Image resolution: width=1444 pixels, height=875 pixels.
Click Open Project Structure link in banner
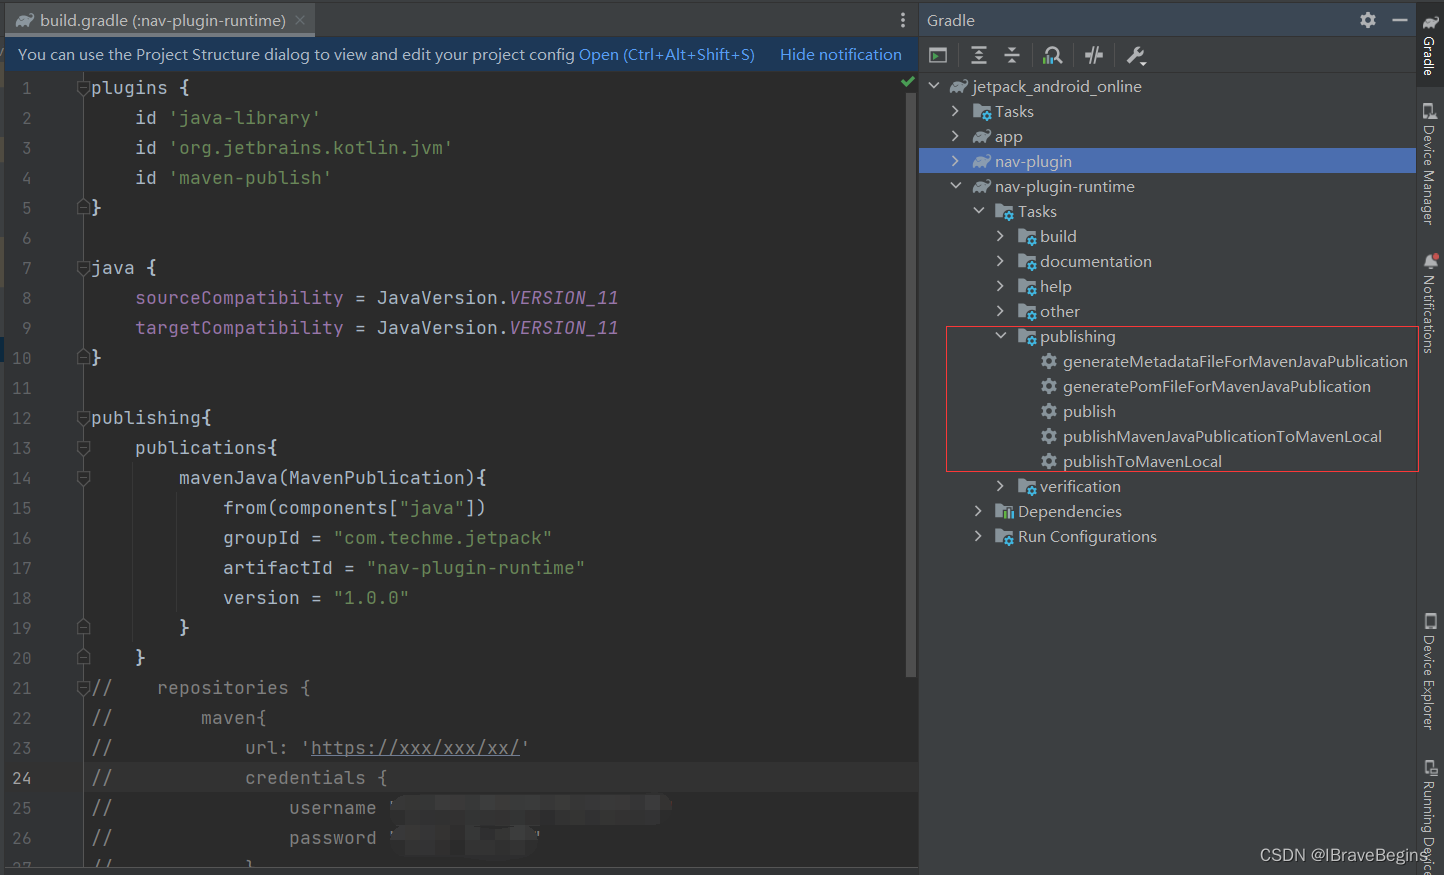tap(667, 55)
